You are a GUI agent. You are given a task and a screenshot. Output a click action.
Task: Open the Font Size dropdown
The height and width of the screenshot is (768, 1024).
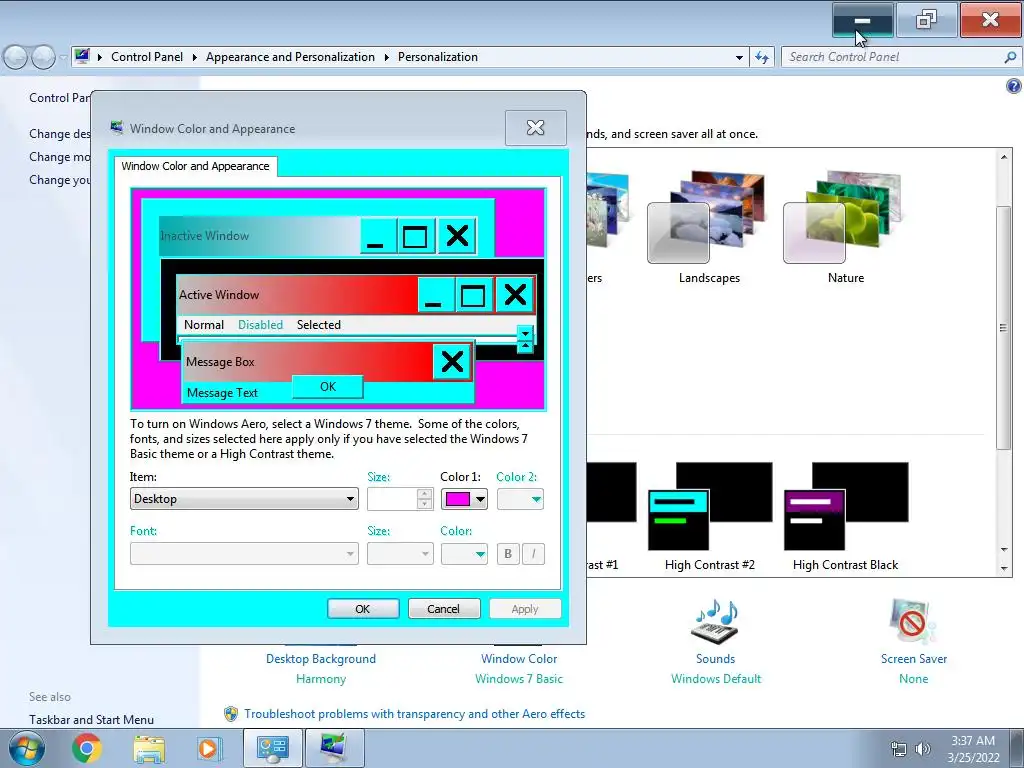[400, 554]
